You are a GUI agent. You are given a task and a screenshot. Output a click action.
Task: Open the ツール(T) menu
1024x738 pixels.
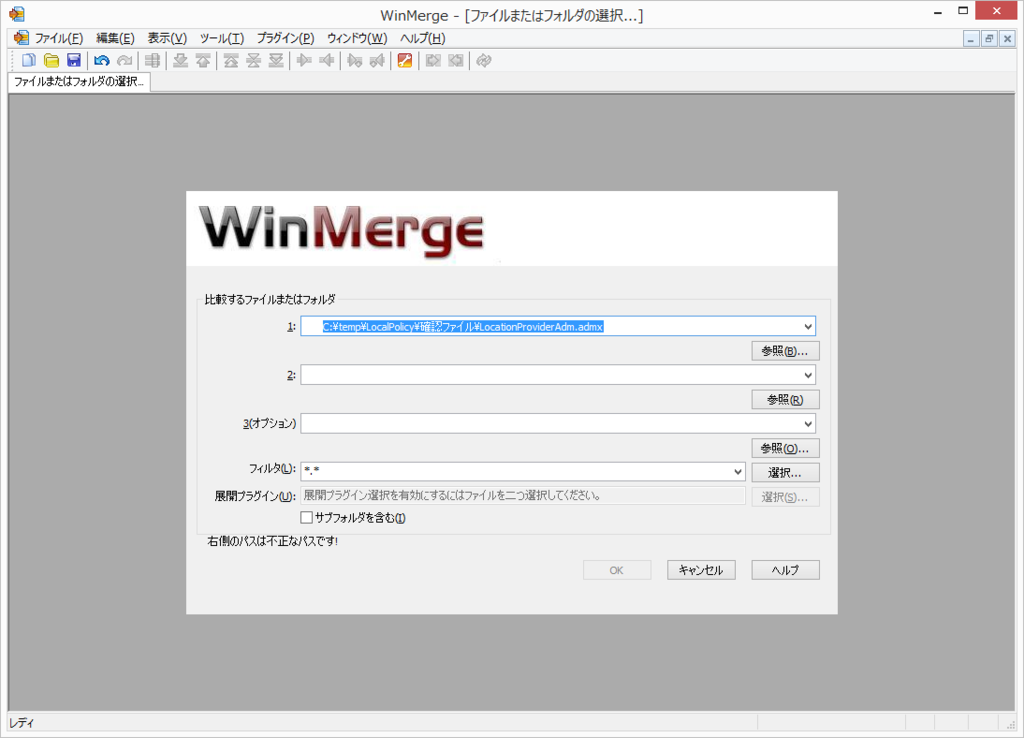[221, 39]
